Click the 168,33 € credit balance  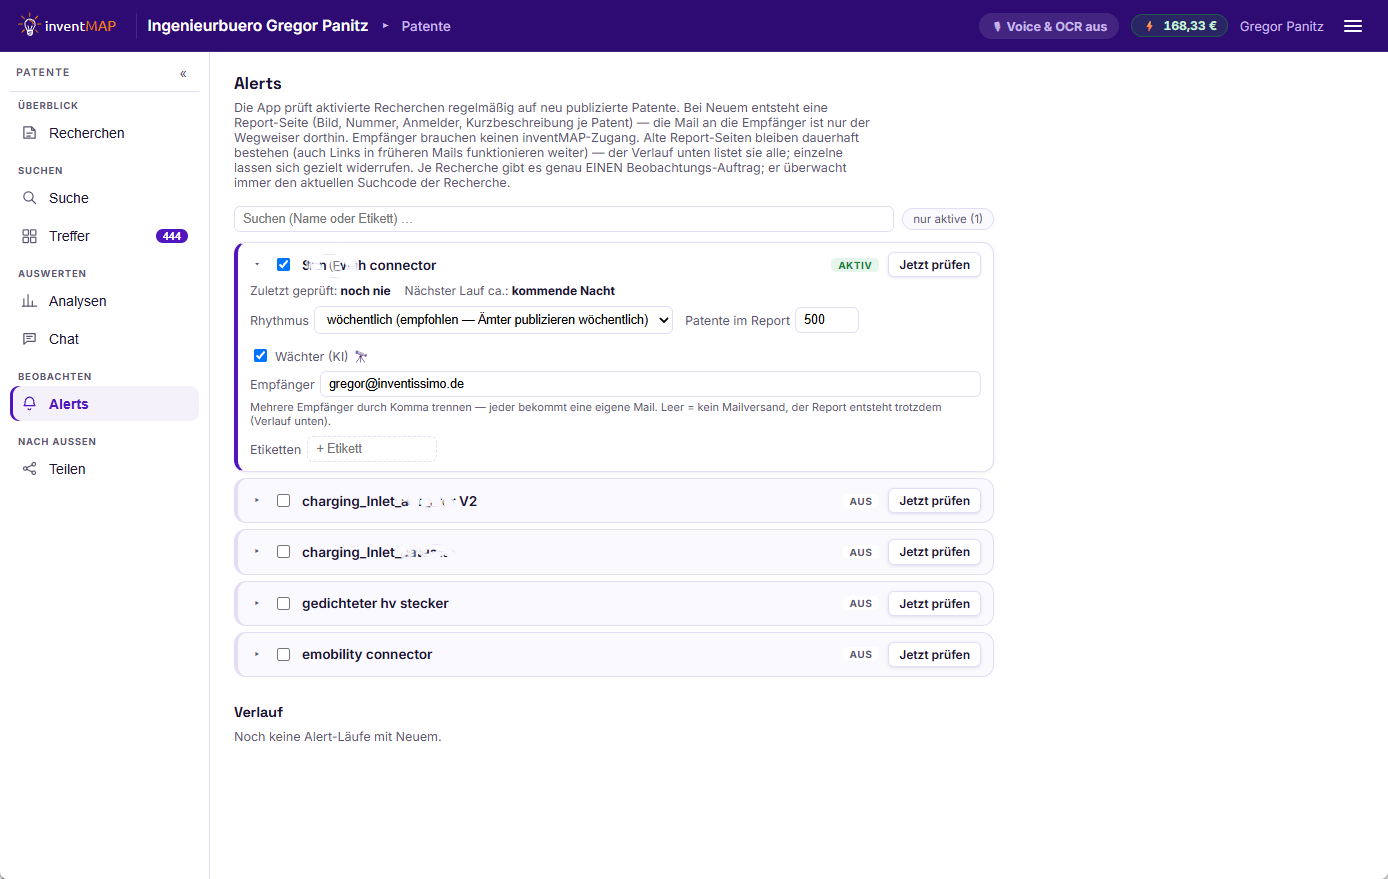click(1179, 26)
